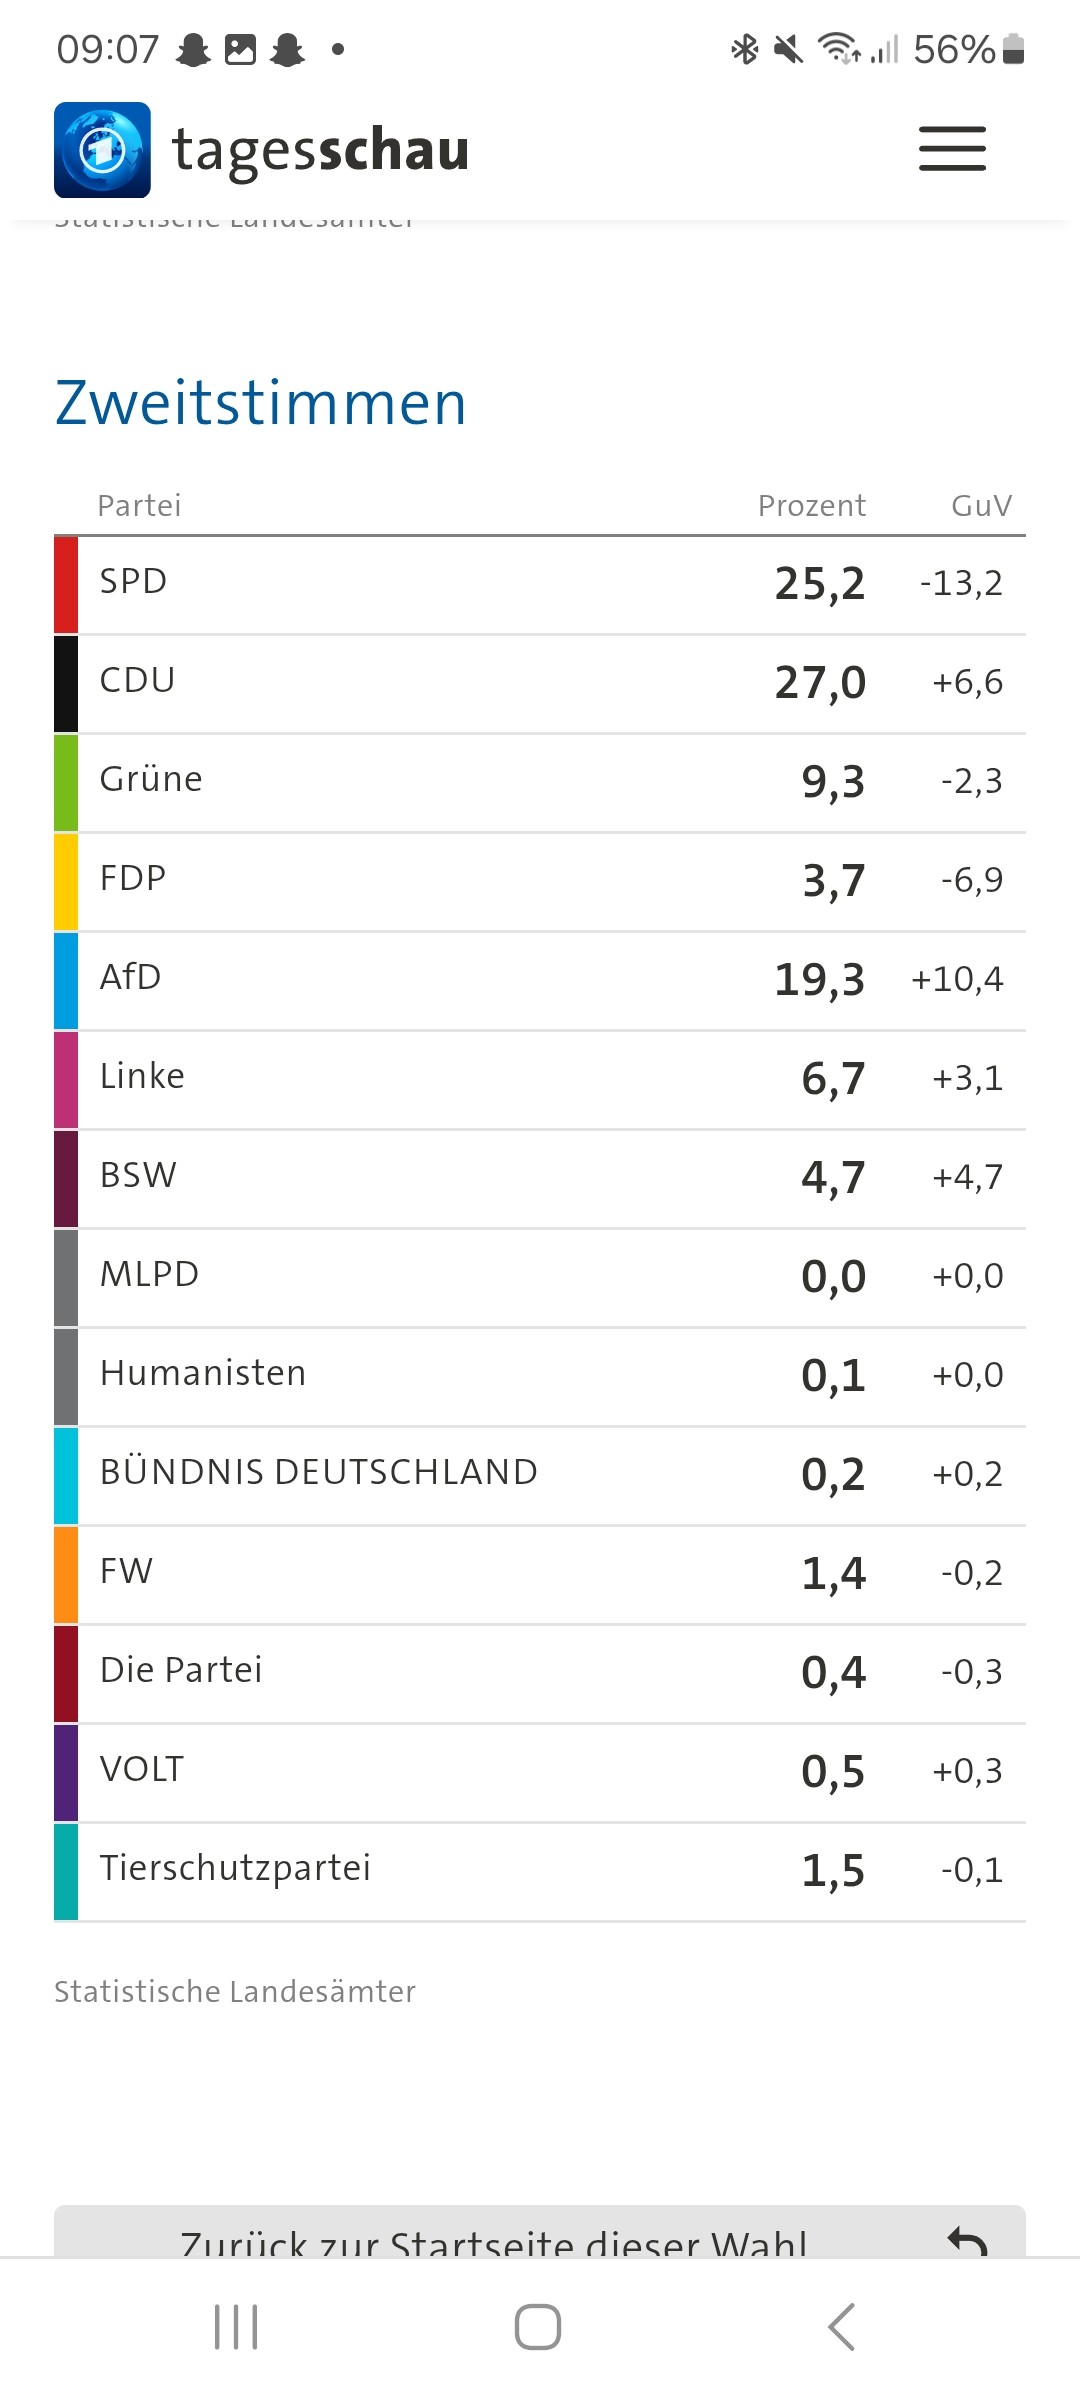Tap the battery indicator in status bar

(x=1013, y=48)
